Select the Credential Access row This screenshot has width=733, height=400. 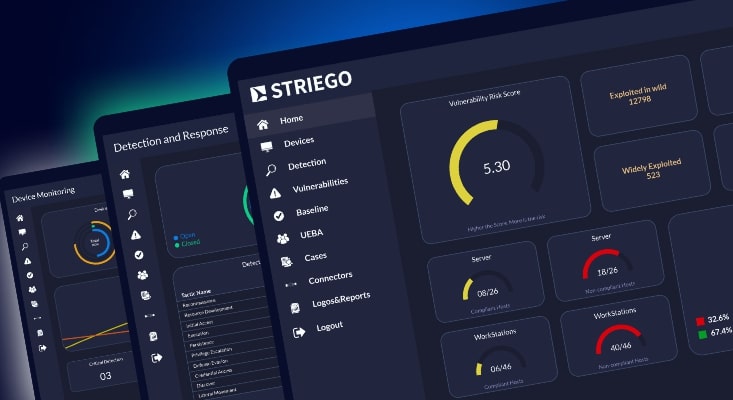click(x=236, y=371)
